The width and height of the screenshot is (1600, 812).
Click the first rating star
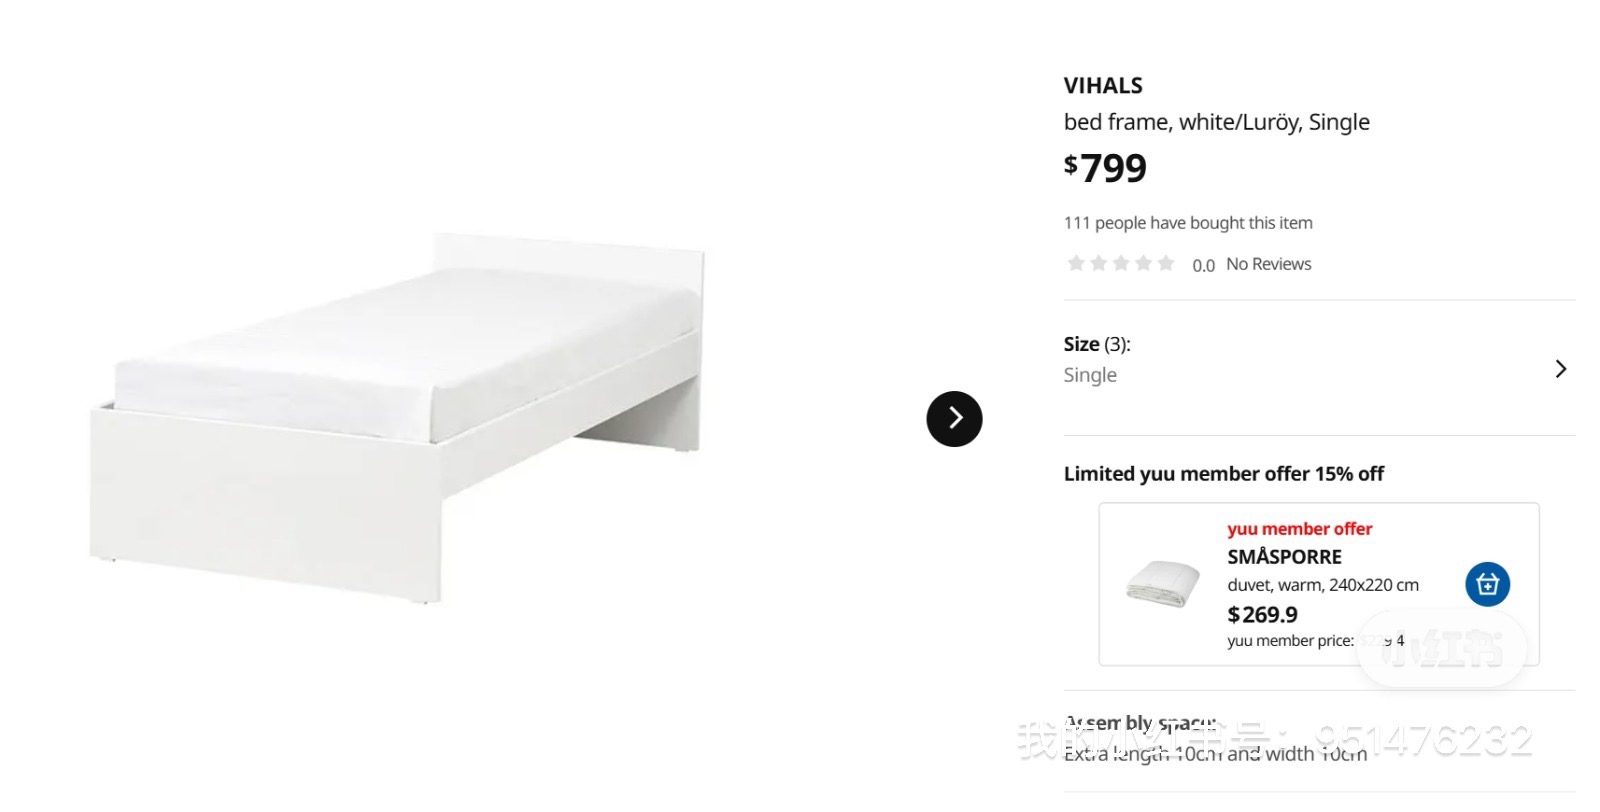tap(1076, 263)
